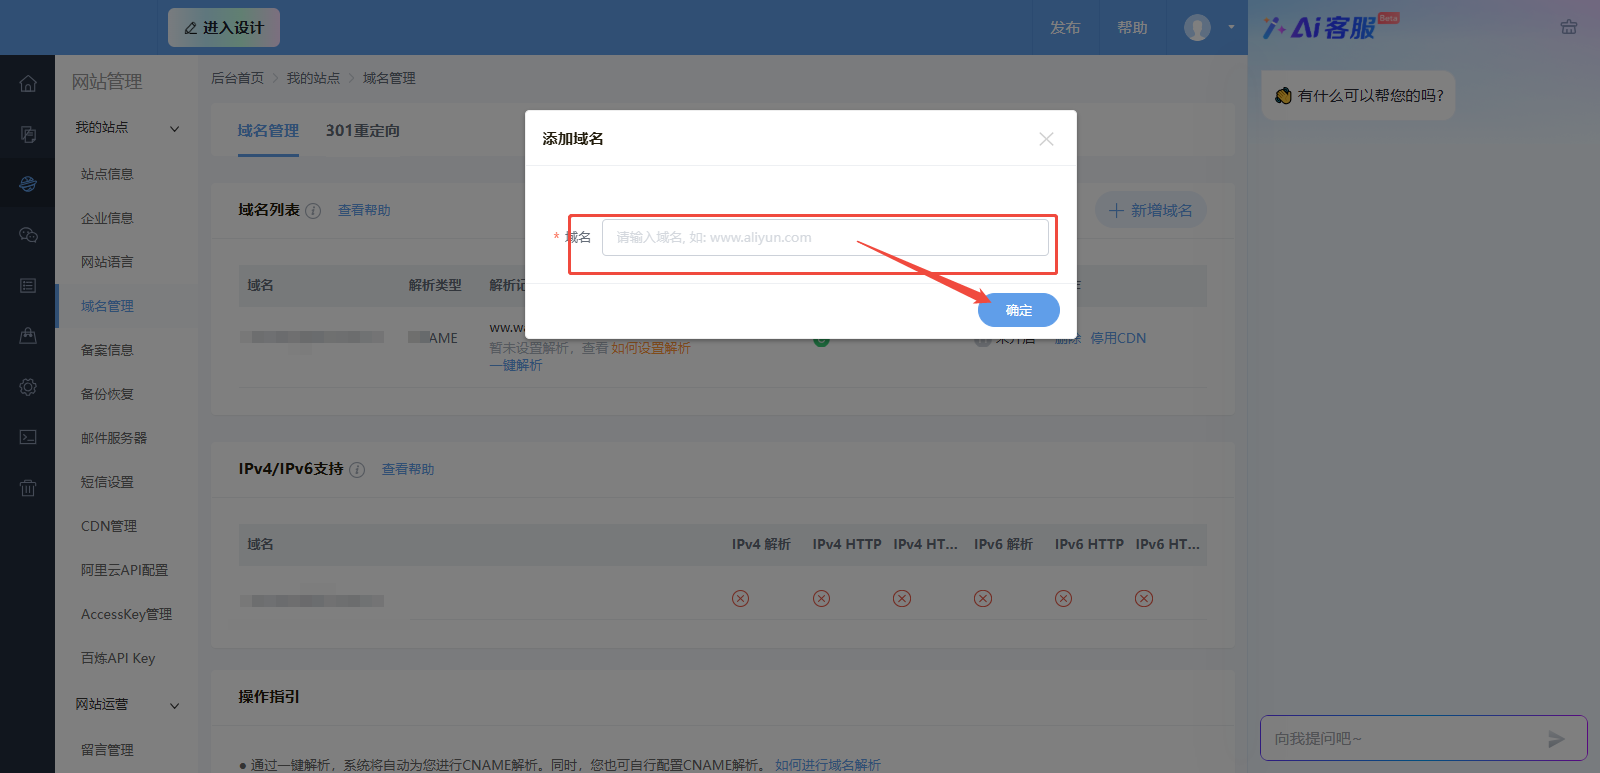Click the IPv4 HTTP red status icon
The height and width of the screenshot is (773, 1600).
(821, 598)
